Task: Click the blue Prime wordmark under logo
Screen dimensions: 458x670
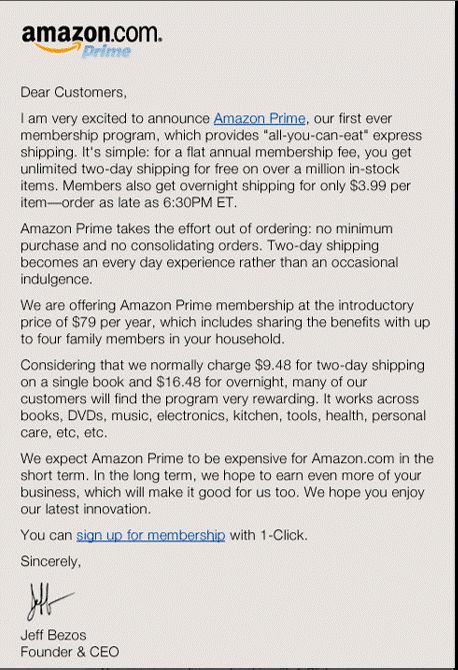Action: [106, 51]
